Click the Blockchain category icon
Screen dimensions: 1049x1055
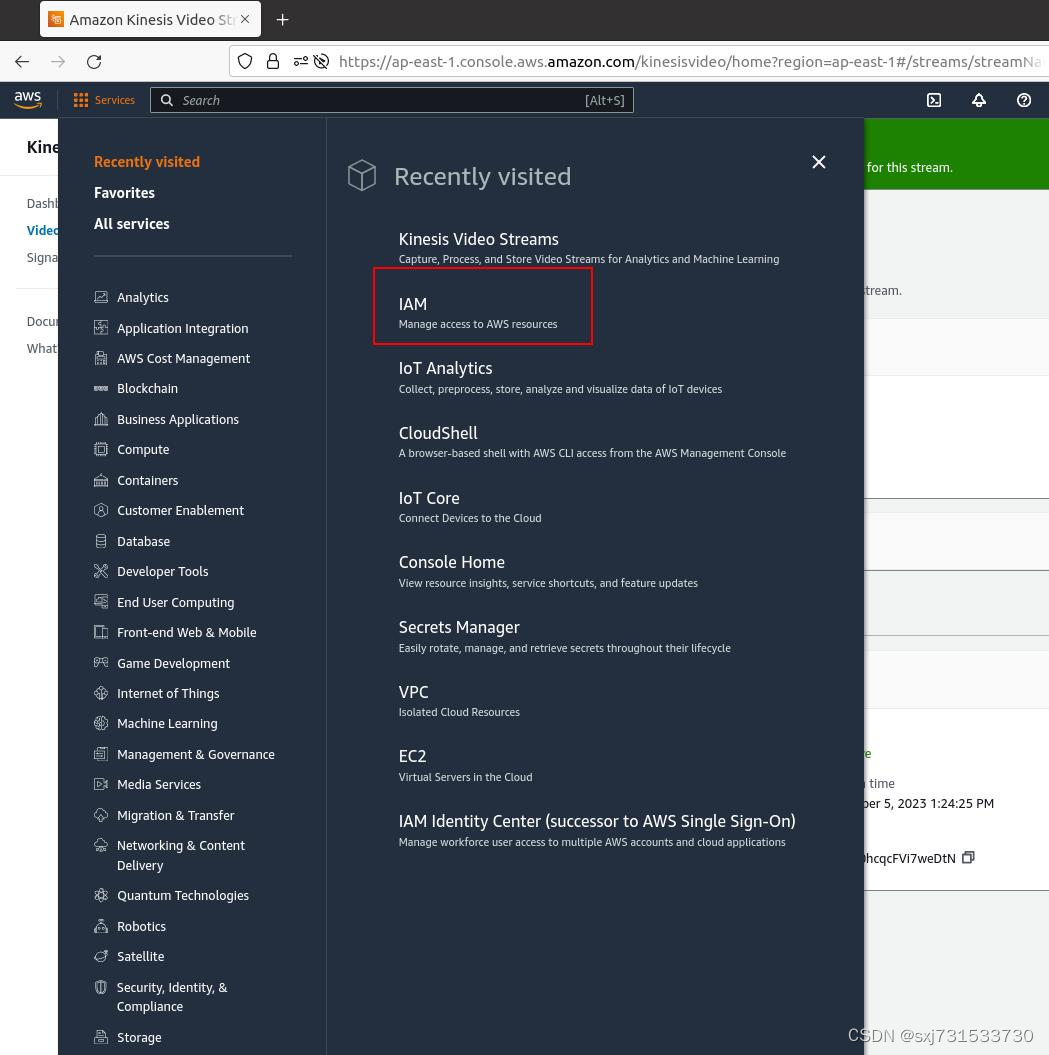[x=101, y=388]
